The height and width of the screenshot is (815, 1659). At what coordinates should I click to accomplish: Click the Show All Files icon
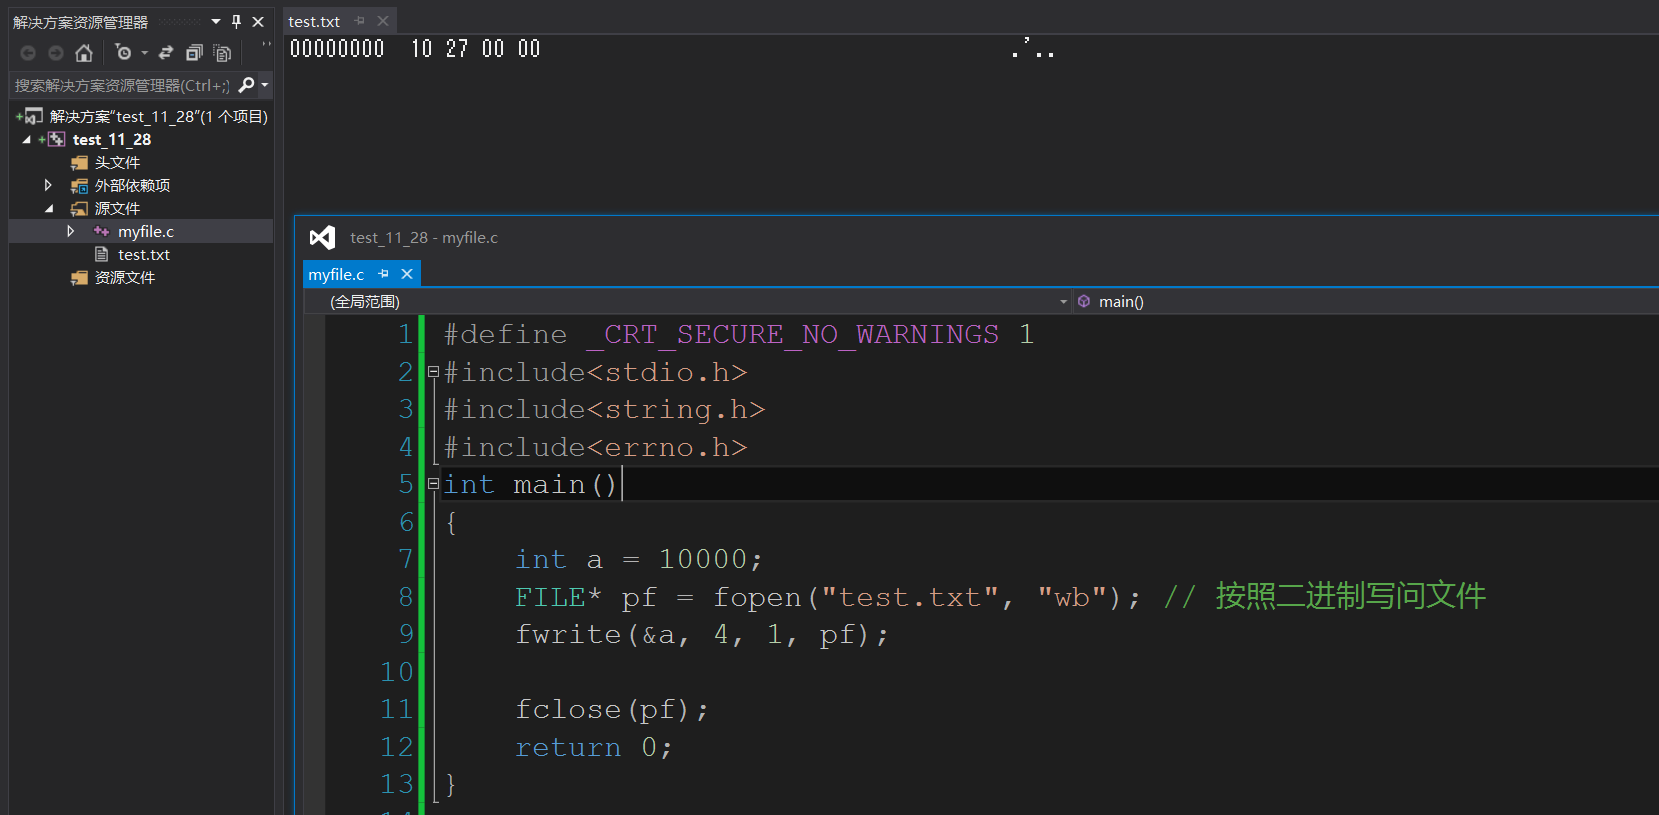(x=222, y=53)
